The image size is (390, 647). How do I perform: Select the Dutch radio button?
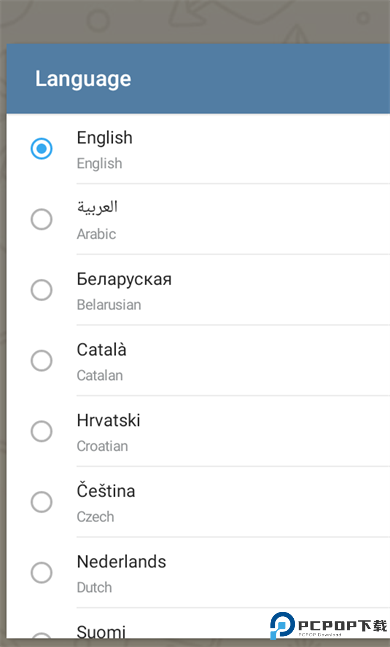pos(42,573)
